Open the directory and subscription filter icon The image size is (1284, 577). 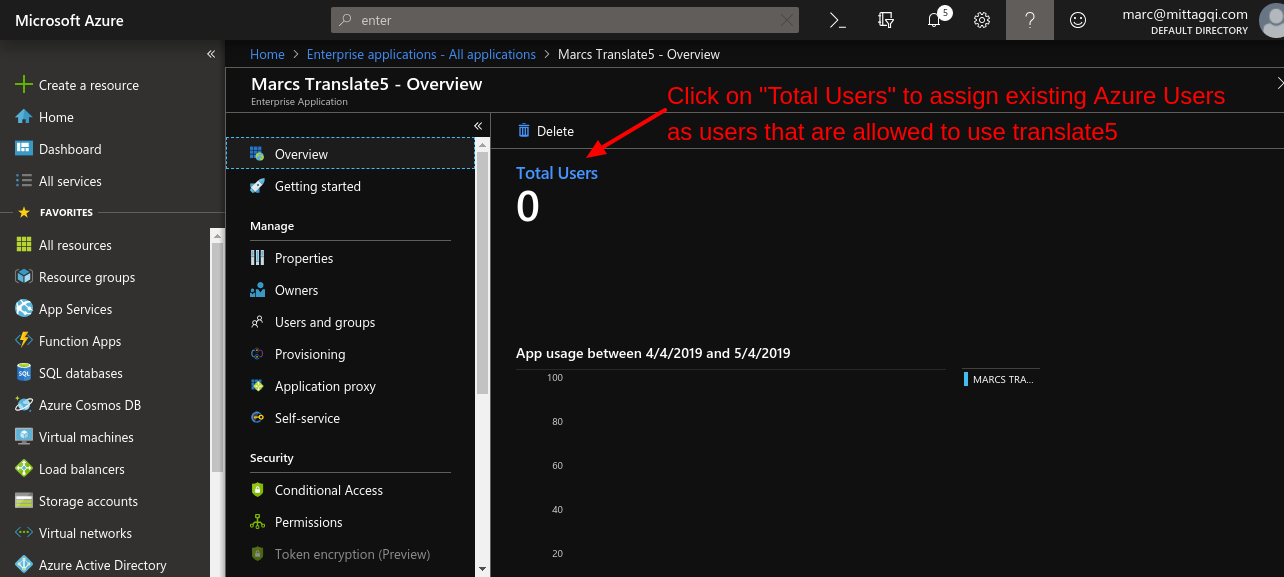click(x=885, y=20)
